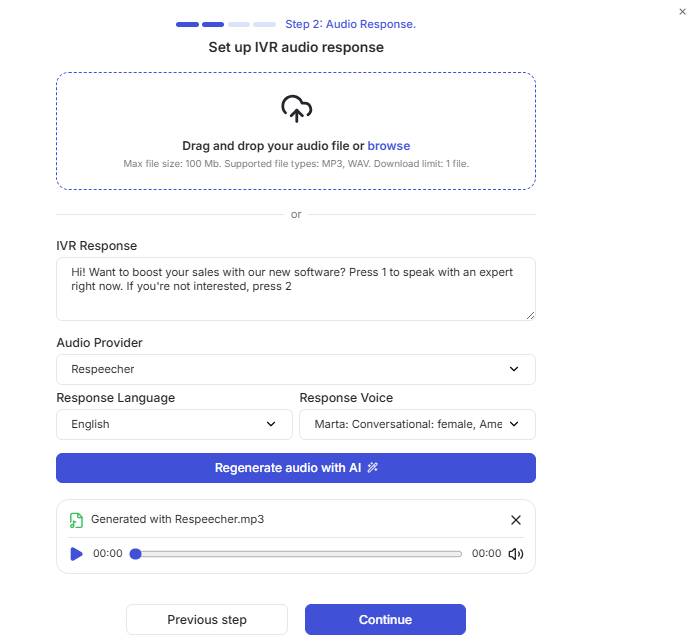Click the browse link to upload audio
This screenshot has height=641, width=695.
(x=389, y=146)
